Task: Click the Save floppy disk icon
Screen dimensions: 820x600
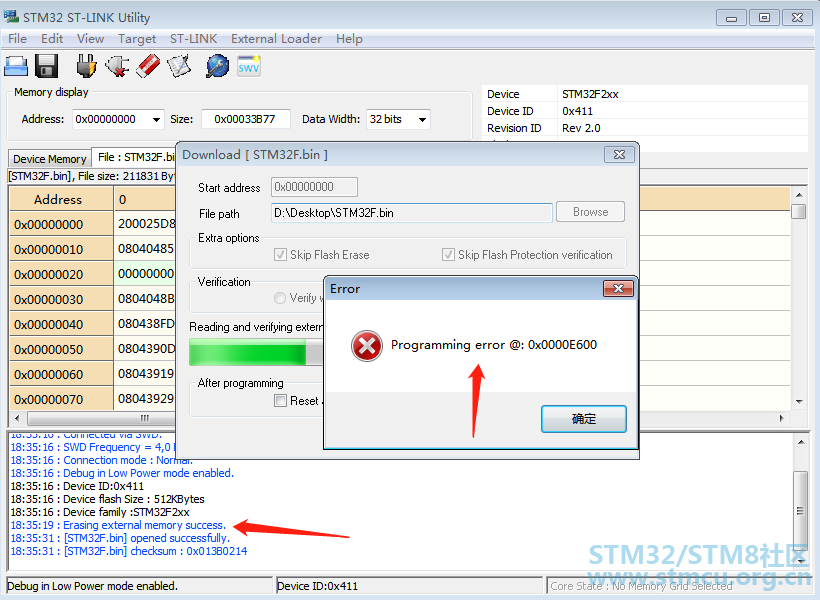Action: click(x=47, y=66)
